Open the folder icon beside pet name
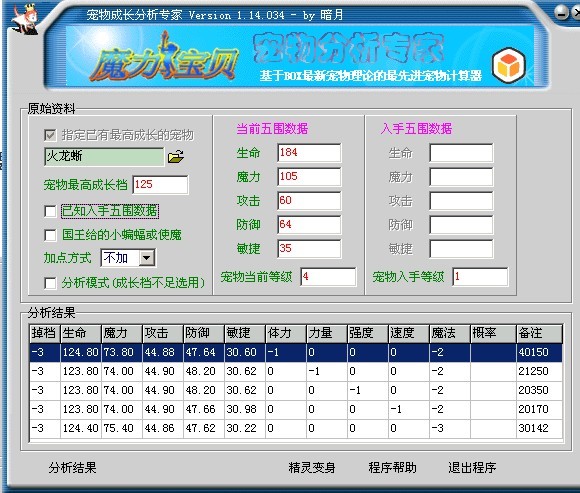The width and height of the screenshot is (580, 493). click(176, 156)
